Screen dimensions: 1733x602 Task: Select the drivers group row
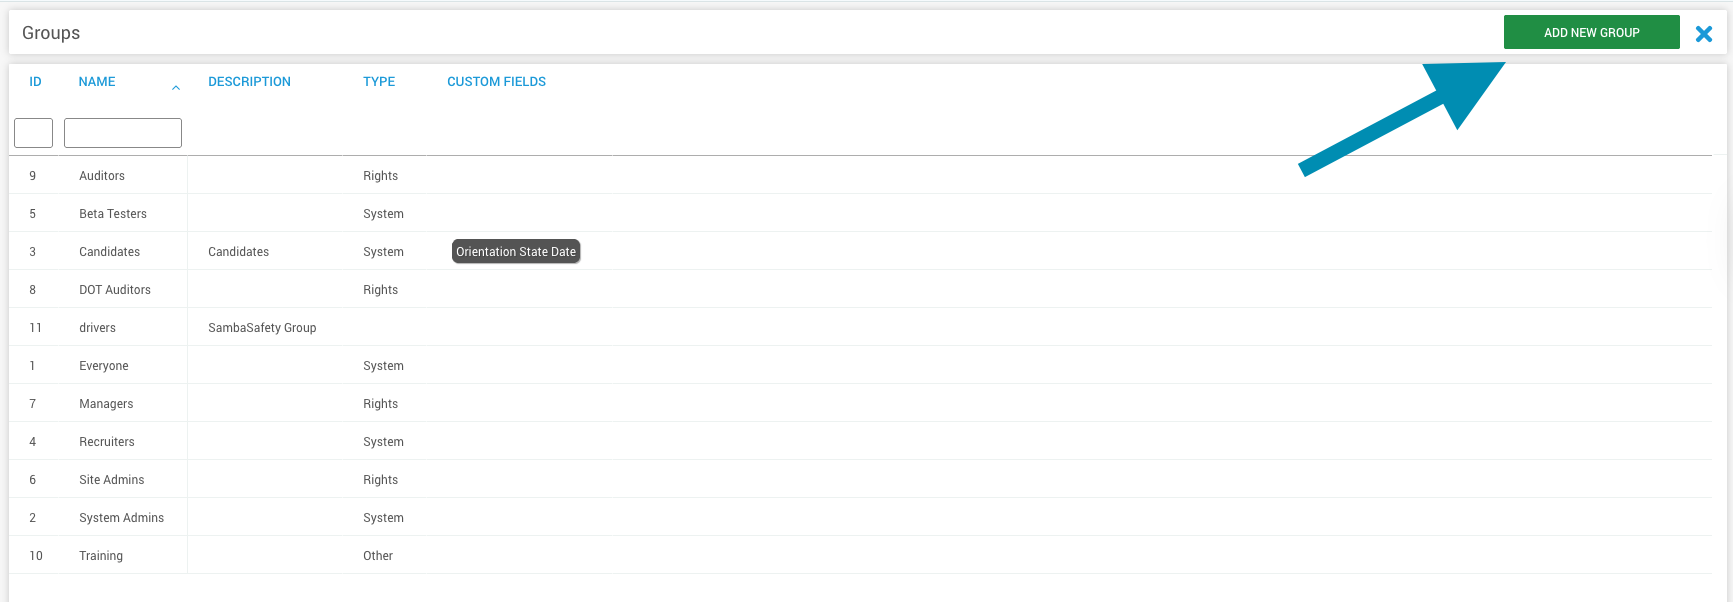tap(98, 328)
